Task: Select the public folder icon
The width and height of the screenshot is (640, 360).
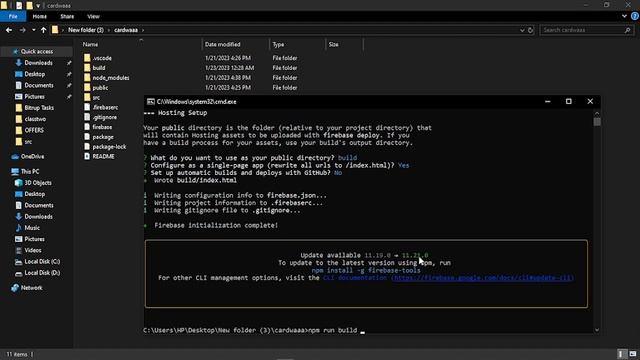Action: point(87,87)
